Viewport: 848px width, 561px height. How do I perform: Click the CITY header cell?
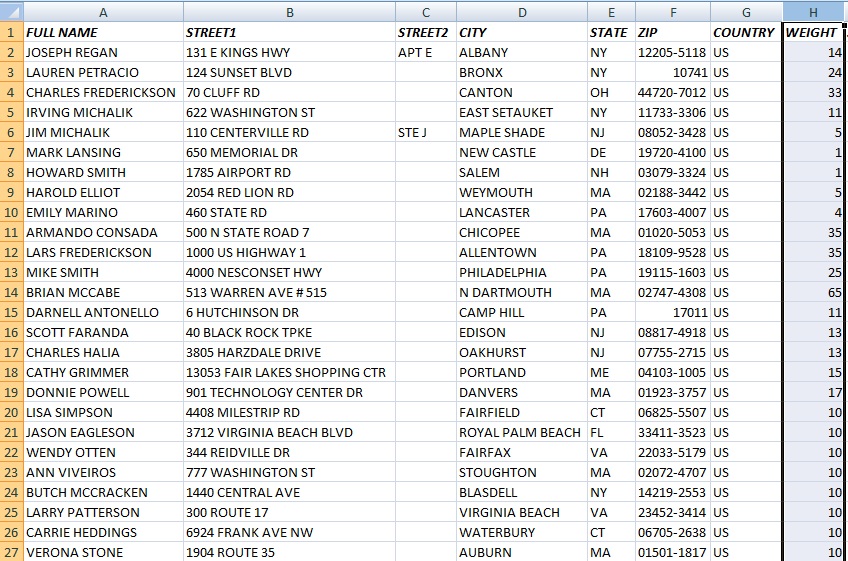522,32
